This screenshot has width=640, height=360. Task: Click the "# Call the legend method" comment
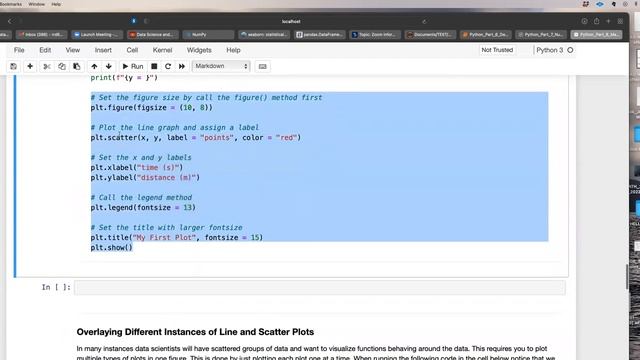[141, 198]
